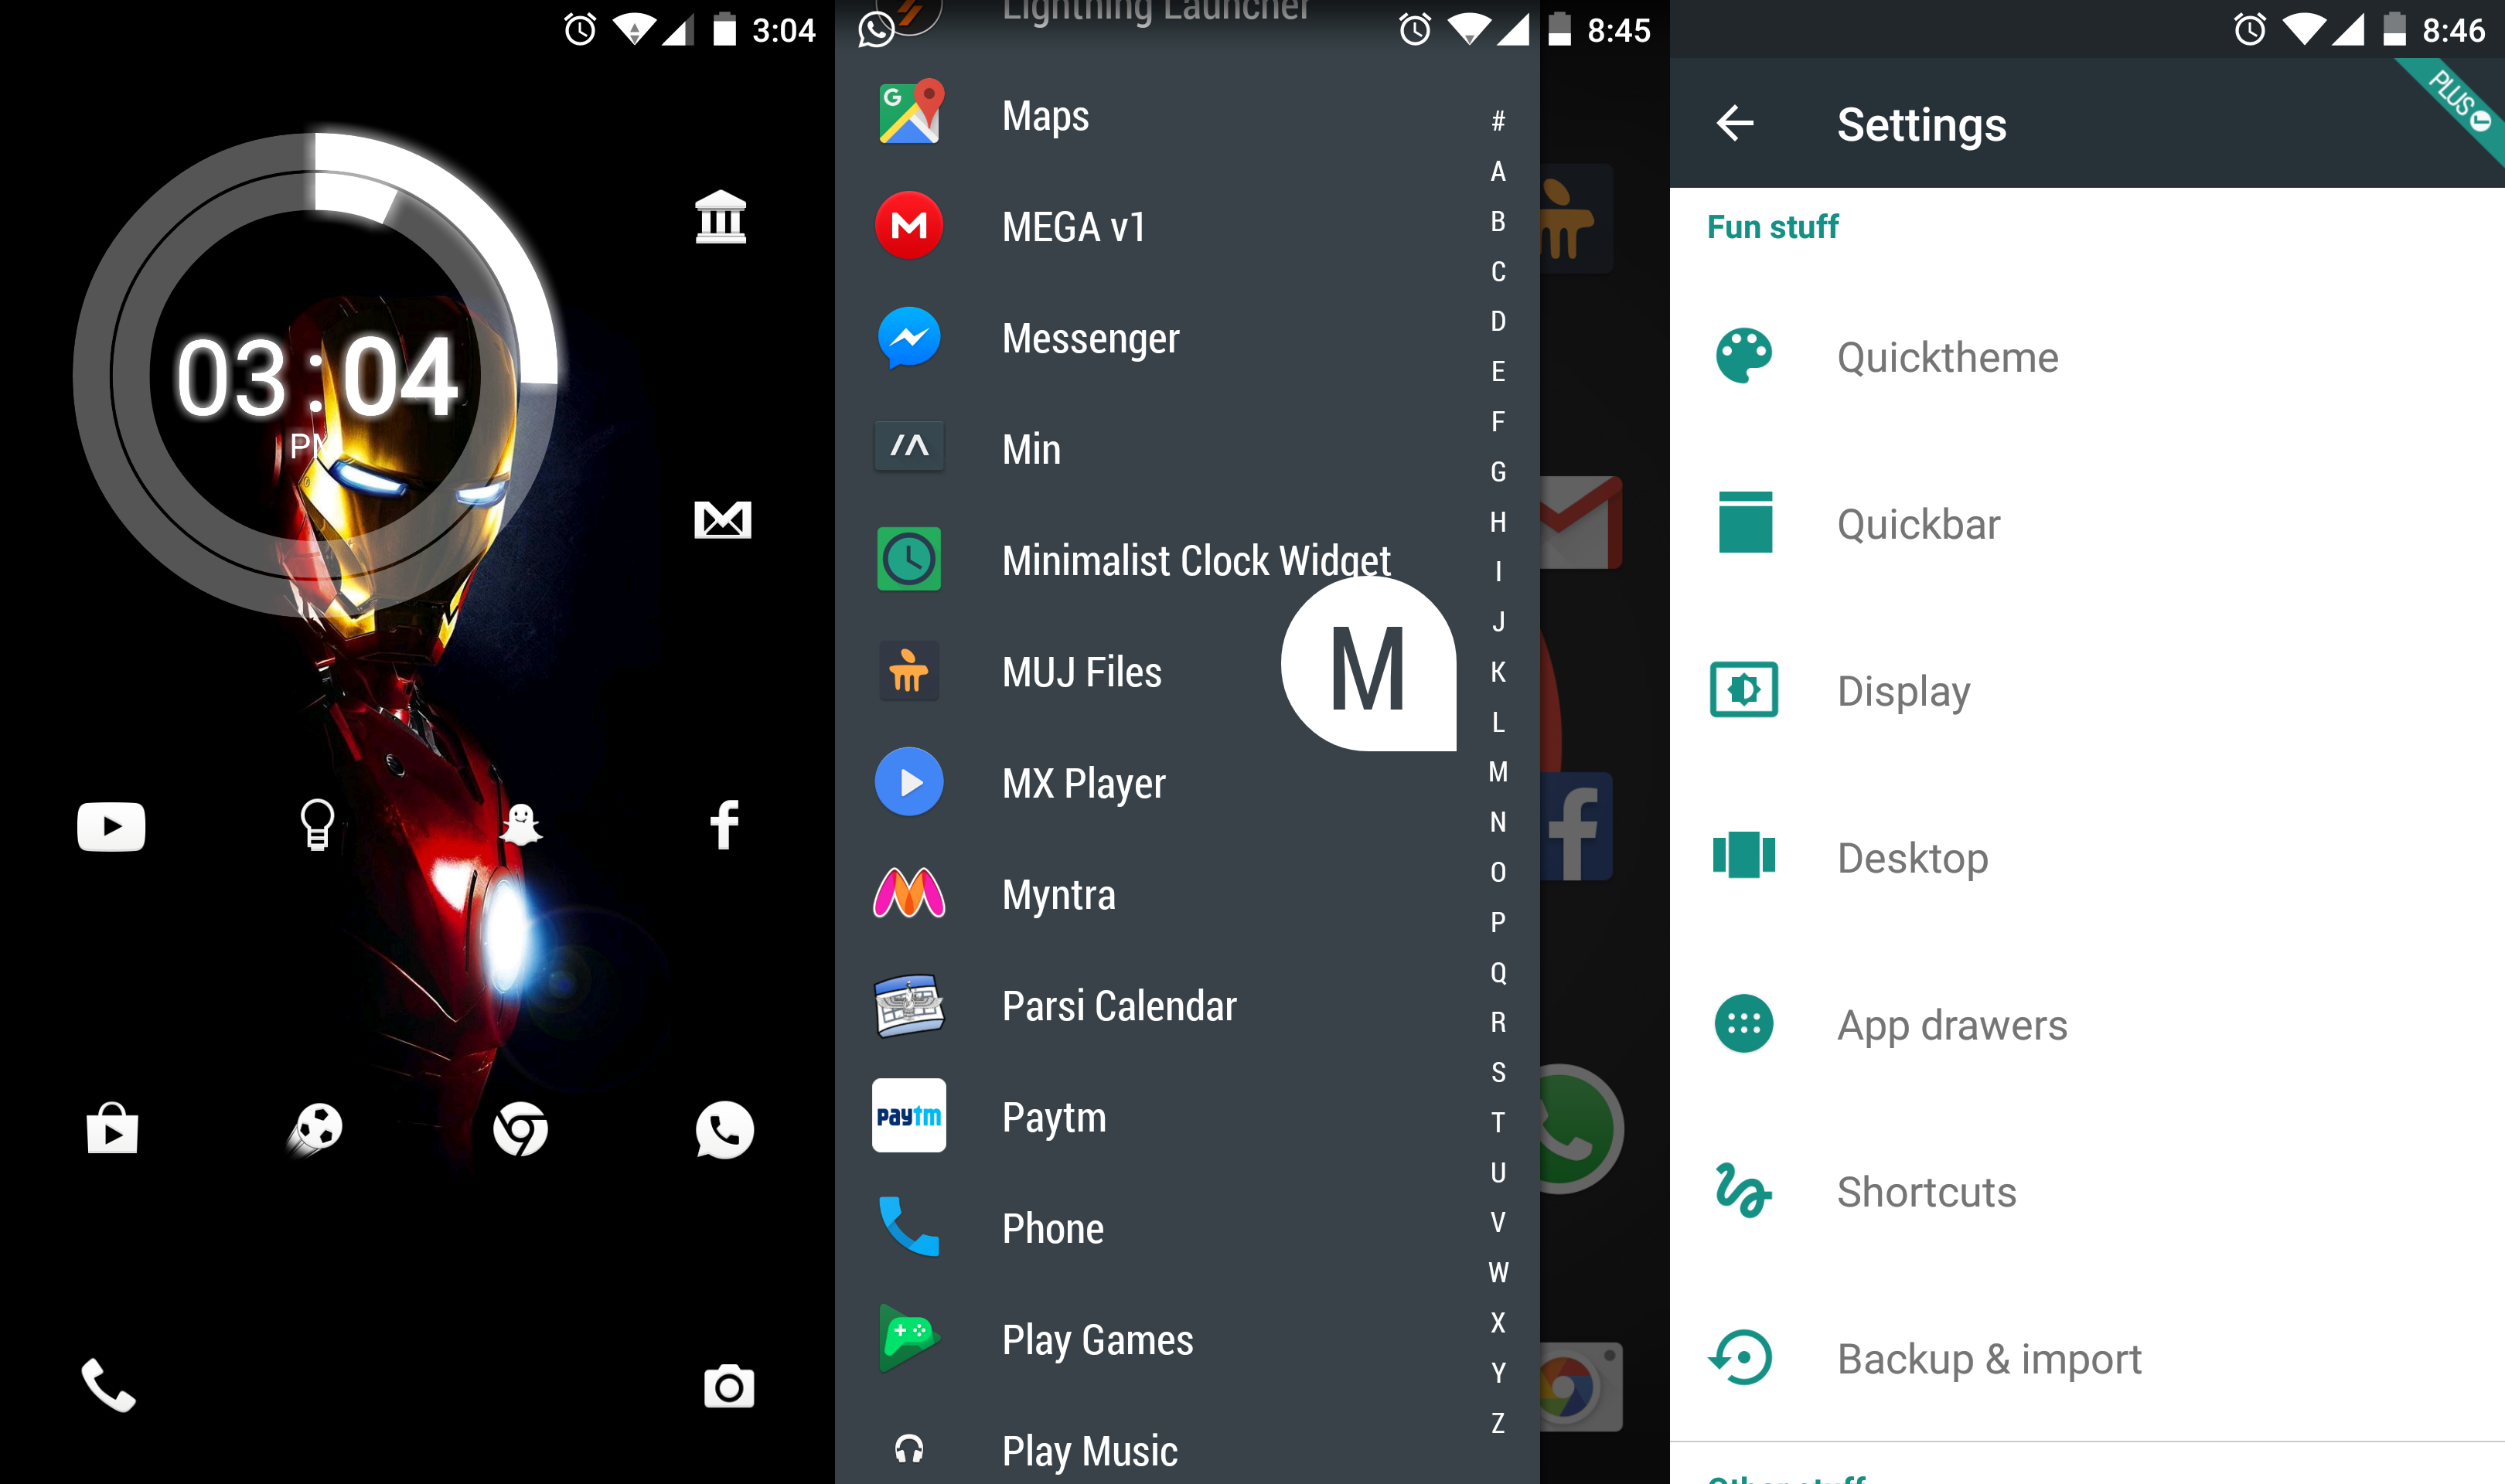This screenshot has width=2505, height=1484.
Task: Scroll alphabetical sidebar to letter Z
Action: pyautogui.click(x=1498, y=1422)
